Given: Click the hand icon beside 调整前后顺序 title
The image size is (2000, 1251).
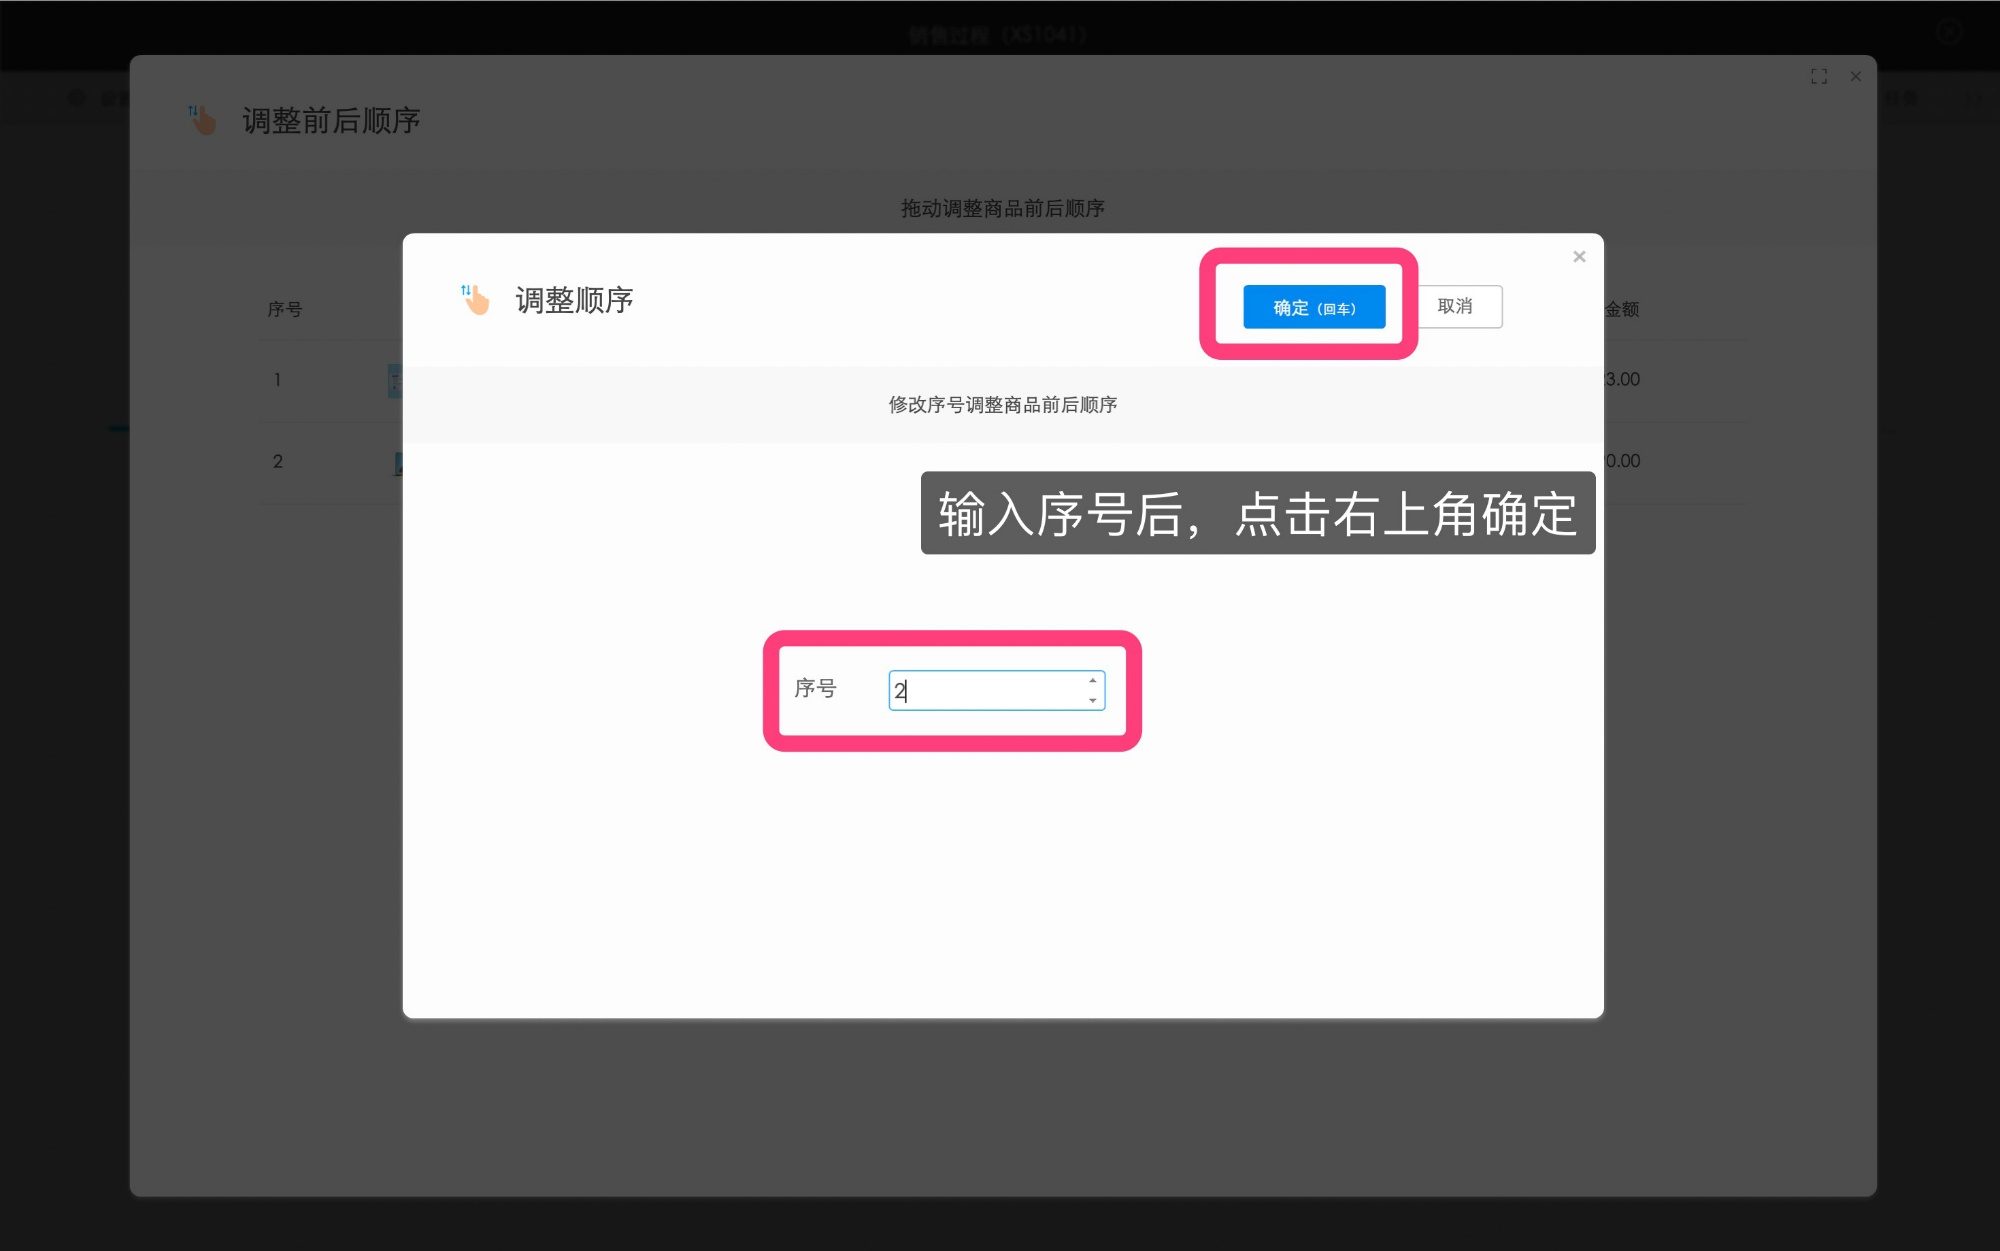Looking at the screenshot, I should click(202, 120).
